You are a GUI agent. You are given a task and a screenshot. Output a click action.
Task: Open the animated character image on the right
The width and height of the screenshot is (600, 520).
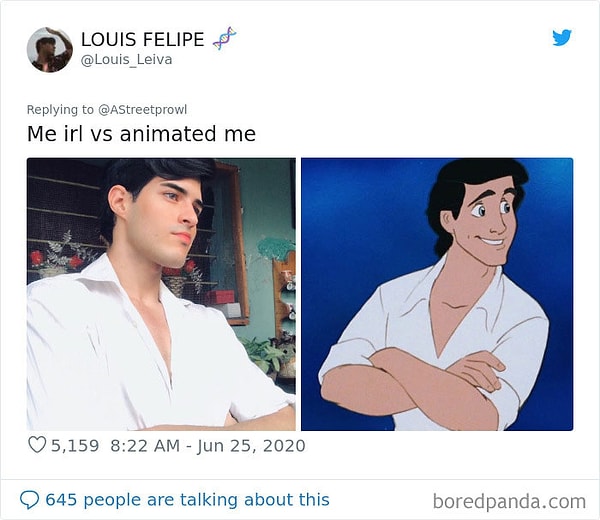coord(437,294)
